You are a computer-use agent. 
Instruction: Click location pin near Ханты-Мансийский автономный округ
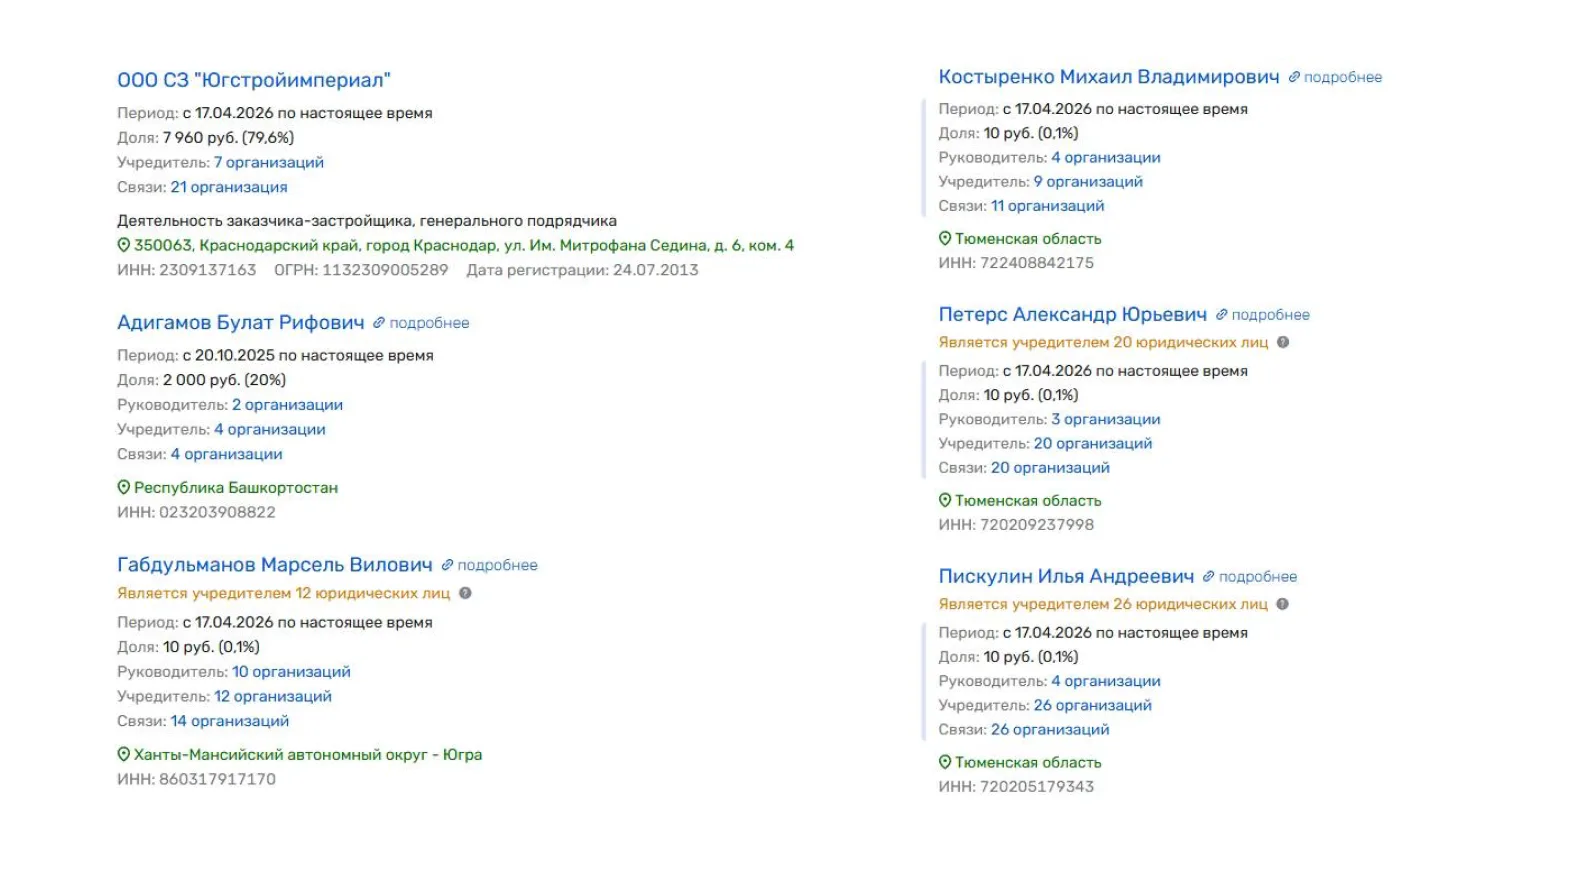124,755
